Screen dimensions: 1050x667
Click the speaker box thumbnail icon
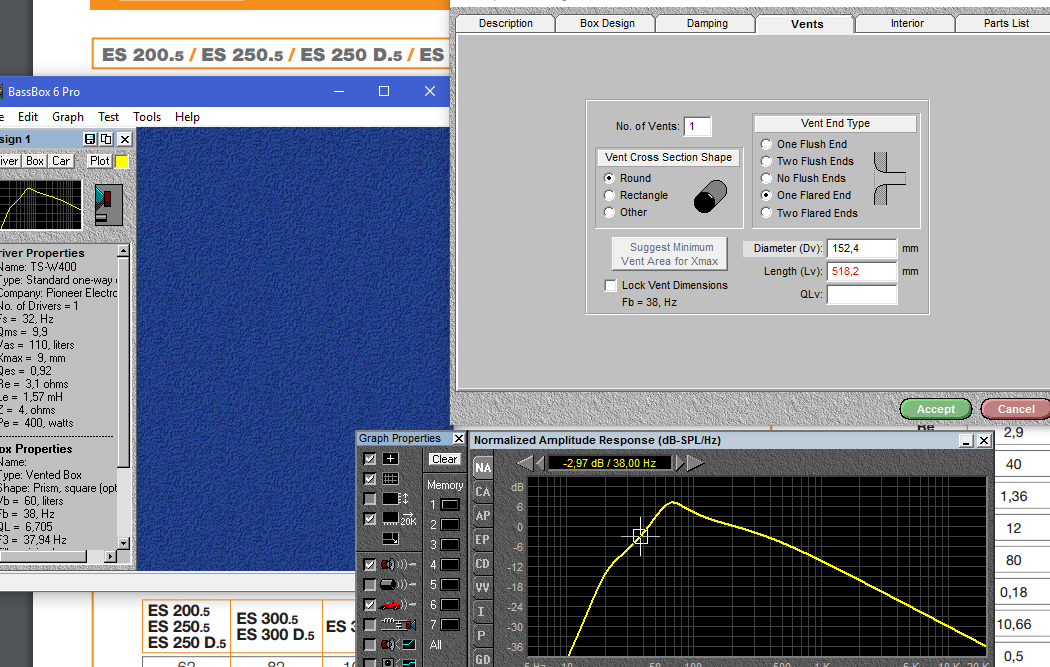coord(108,205)
